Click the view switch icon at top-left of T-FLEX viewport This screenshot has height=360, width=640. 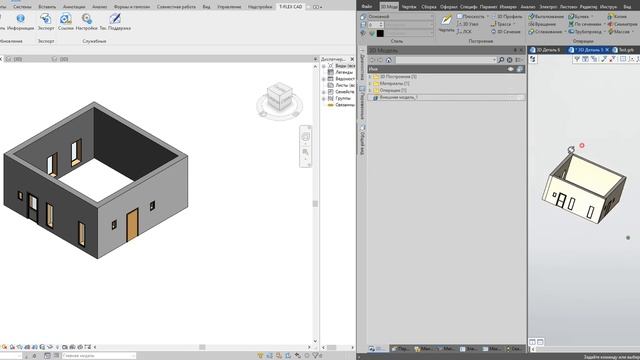click(x=532, y=59)
